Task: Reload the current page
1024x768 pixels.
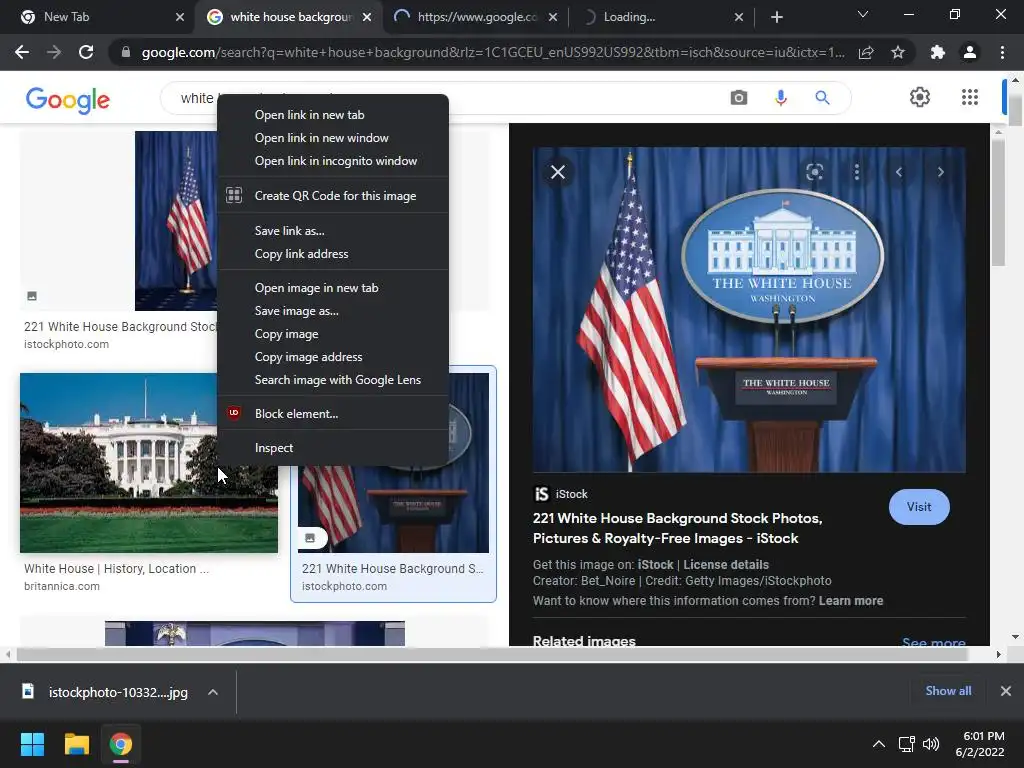Action: pos(86,52)
